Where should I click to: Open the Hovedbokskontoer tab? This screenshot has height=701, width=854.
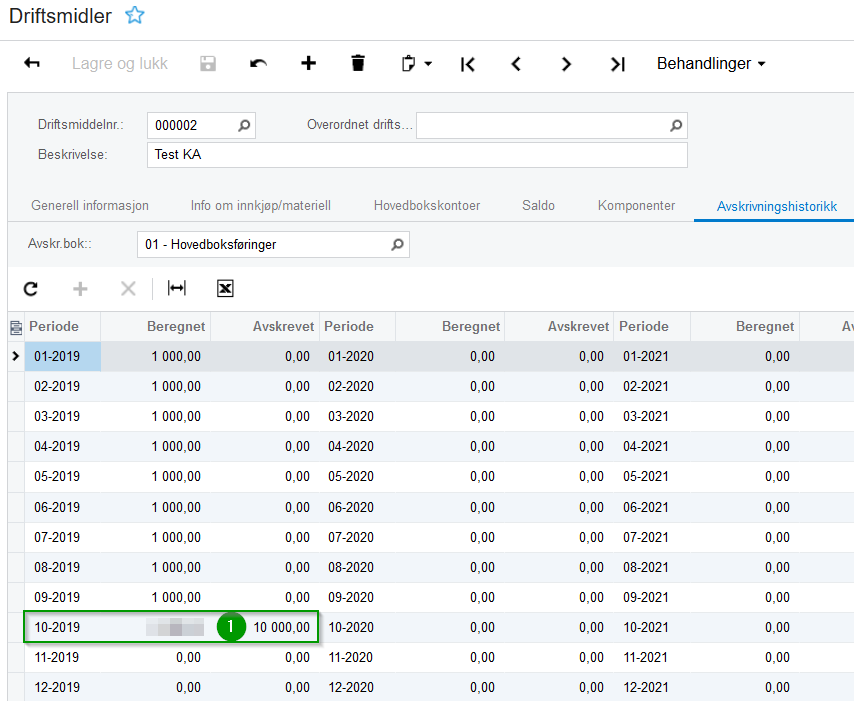click(427, 206)
